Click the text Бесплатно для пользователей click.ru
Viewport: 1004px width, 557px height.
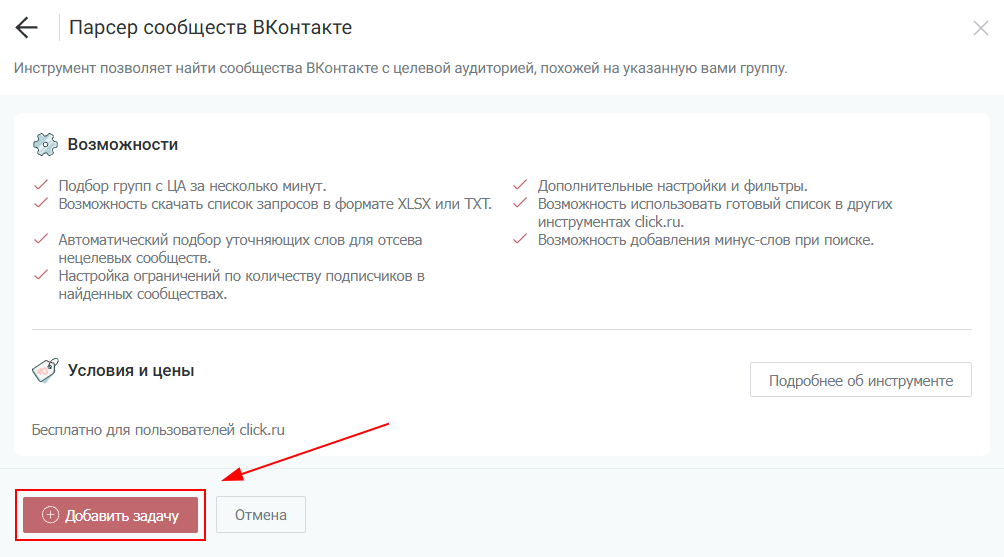click(x=159, y=430)
